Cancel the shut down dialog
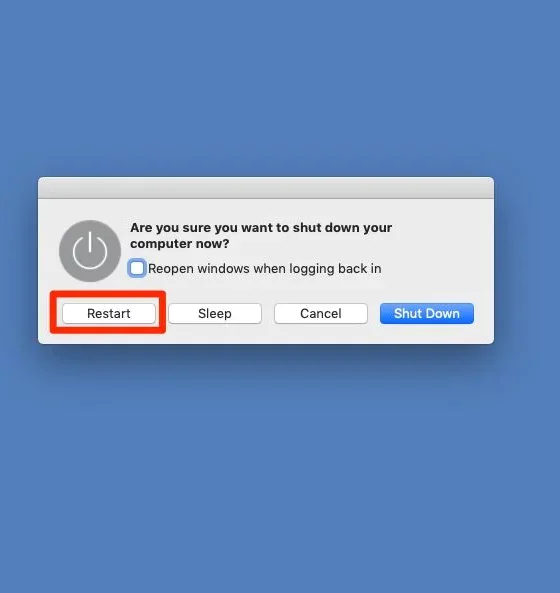This screenshot has width=560, height=593. pyautogui.click(x=321, y=314)
